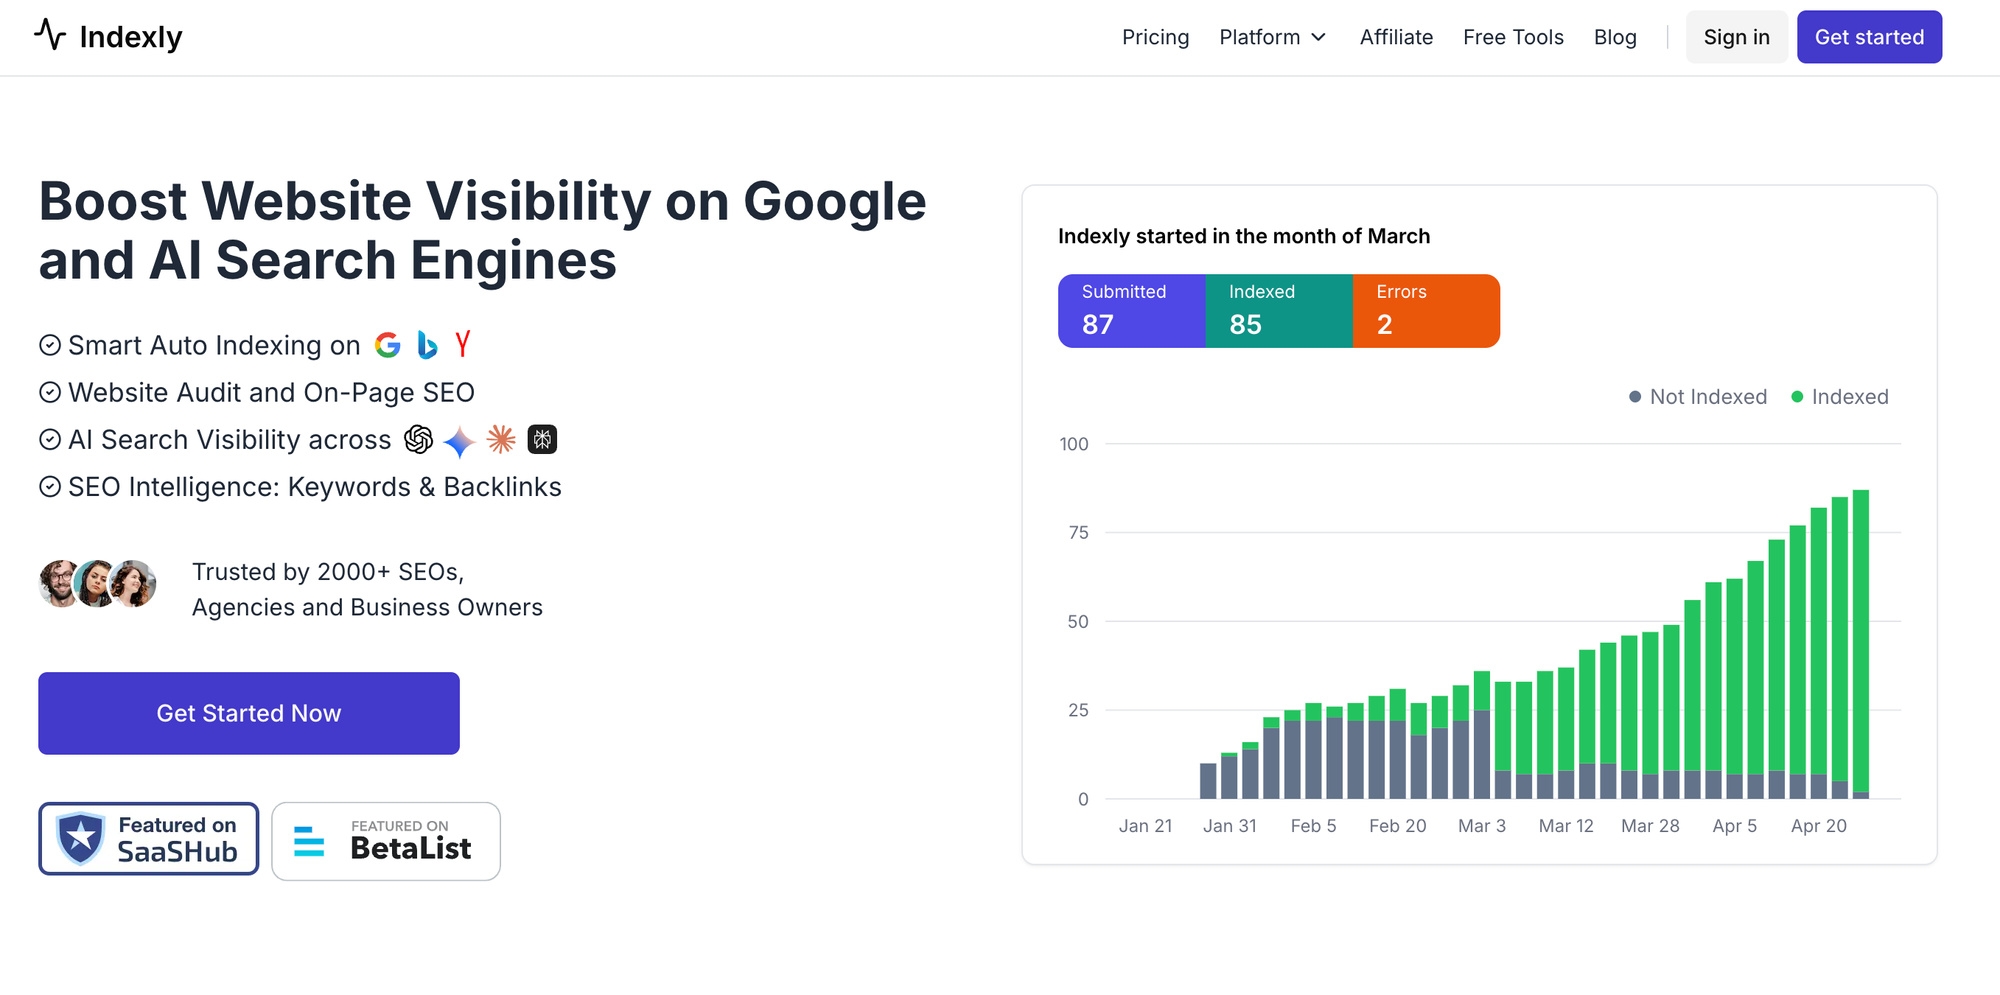The height and width of the screenshot is (995, 2000).
Task: Click the Indexly pulse logo icon
Action: (x=50, y=35)
